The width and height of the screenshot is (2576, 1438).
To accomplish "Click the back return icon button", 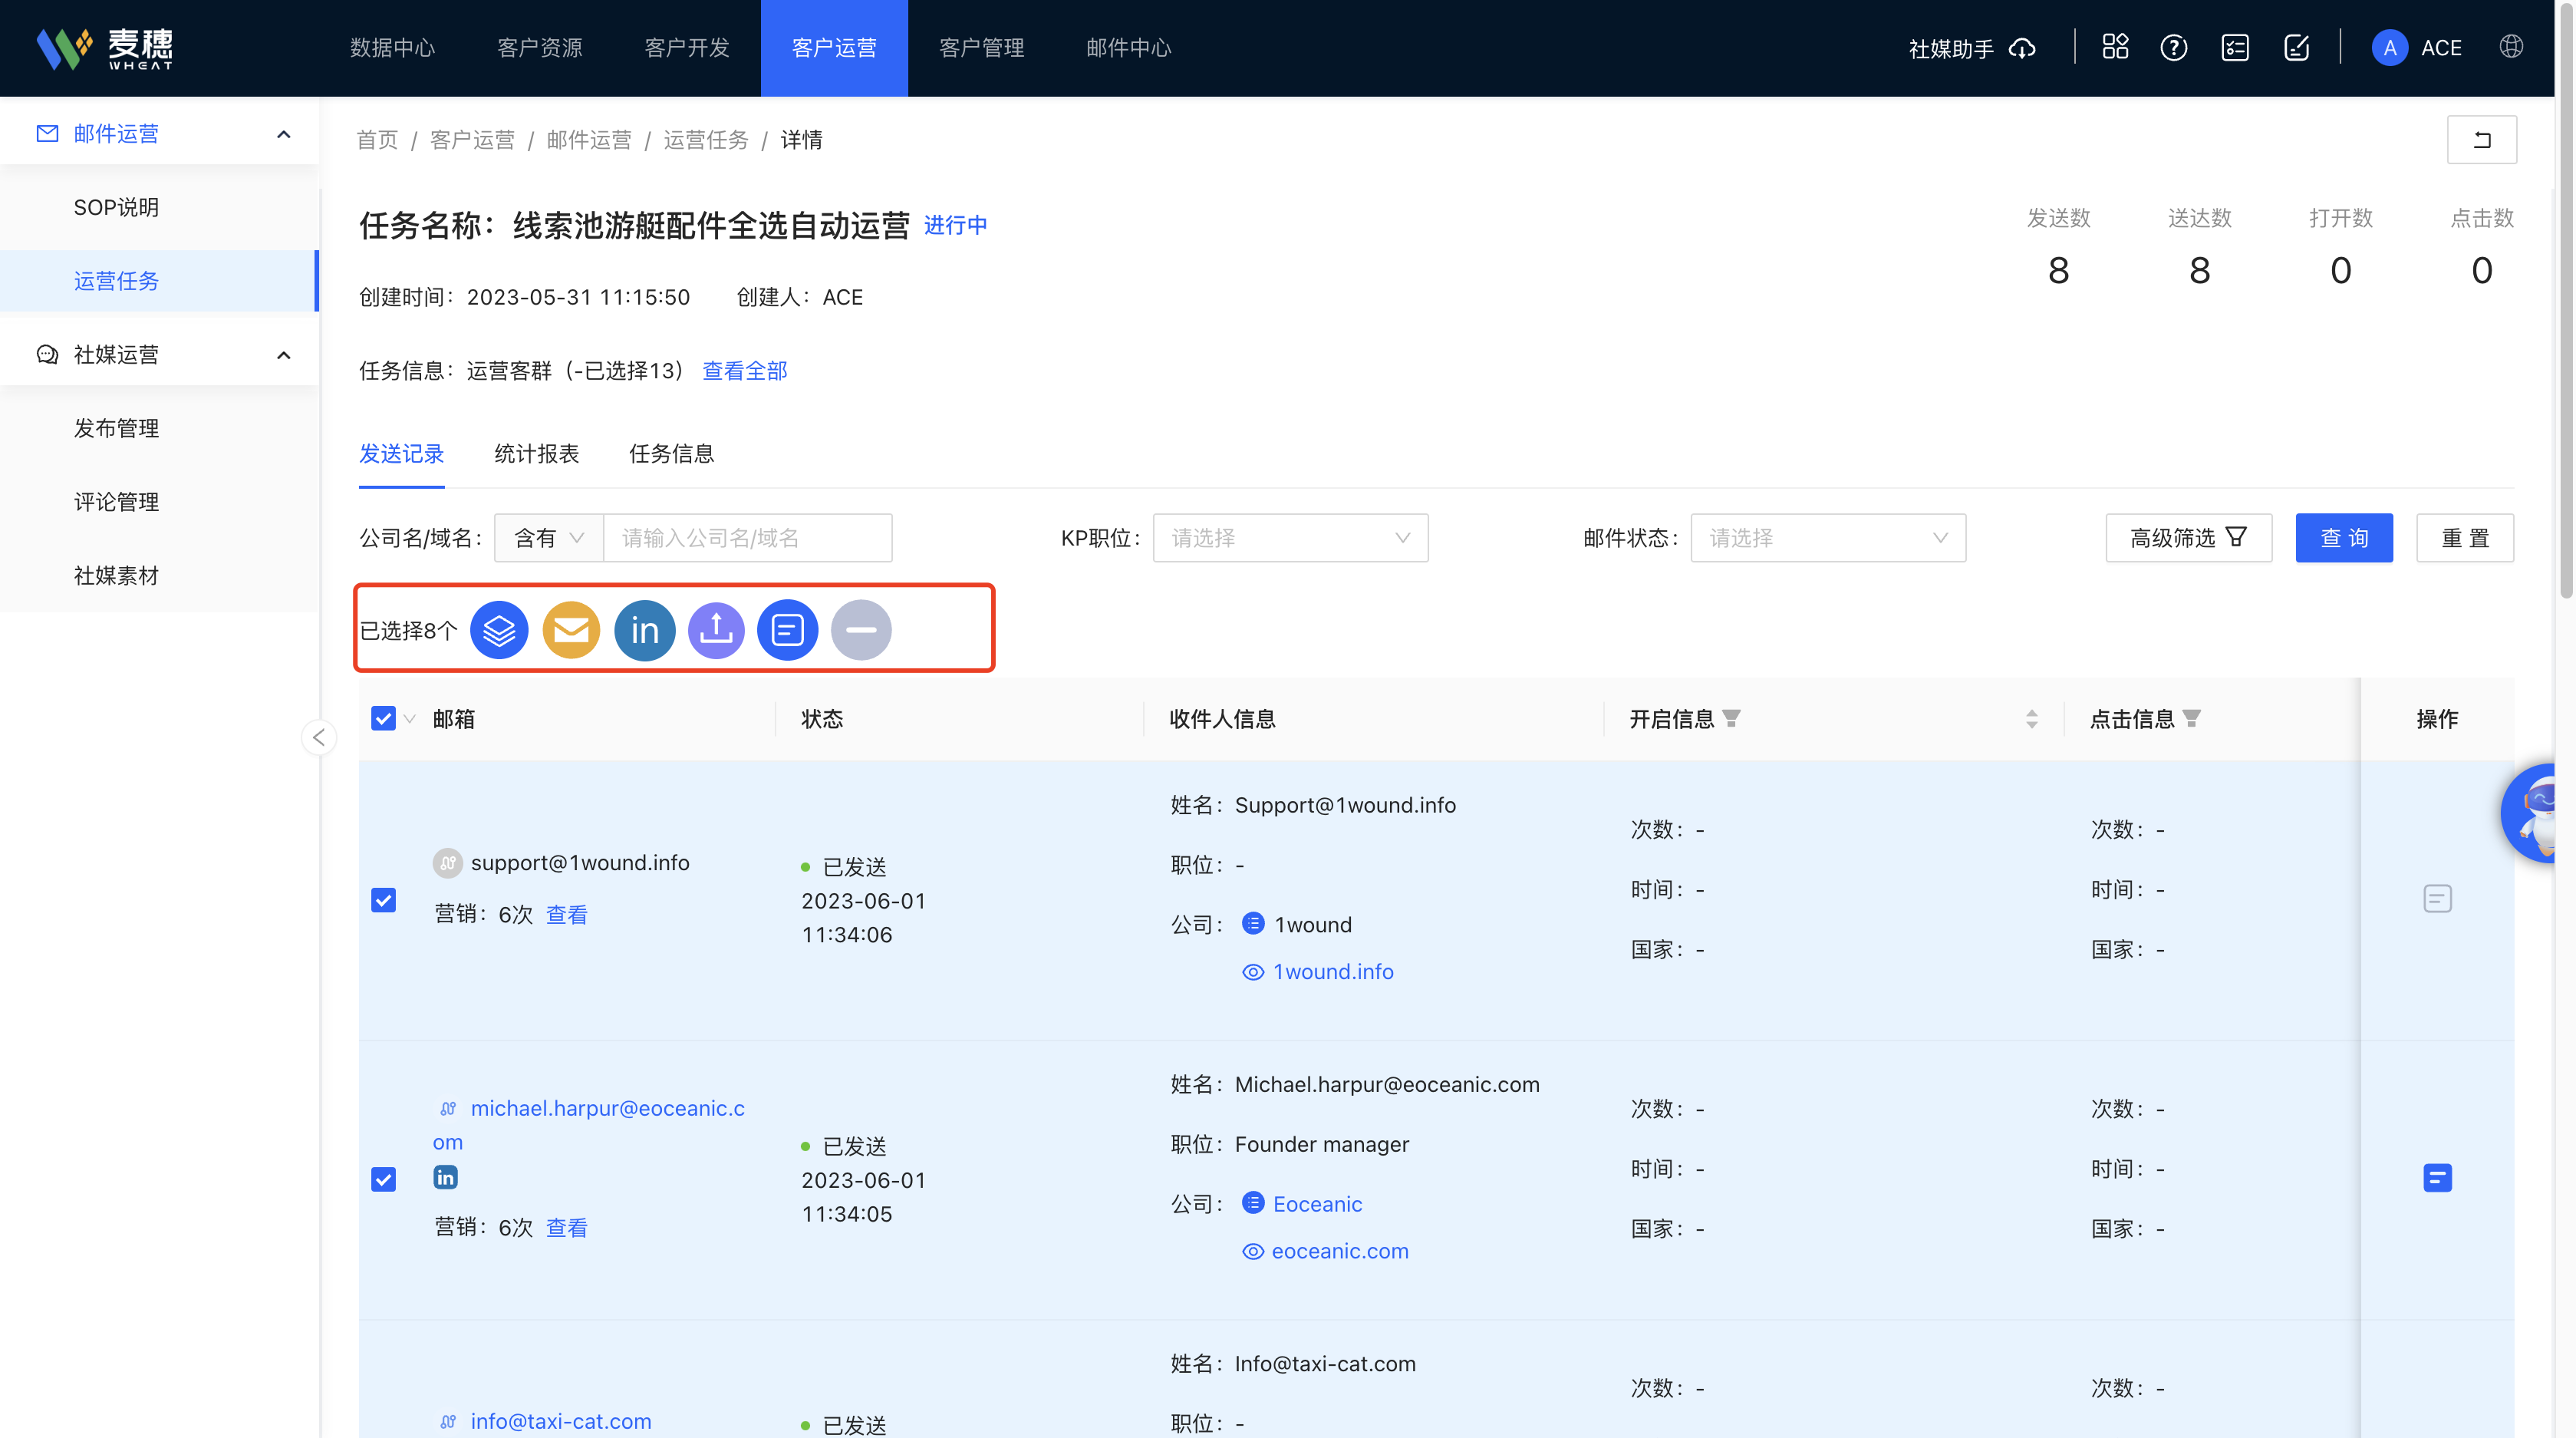I will click(x=2482, y=140).
